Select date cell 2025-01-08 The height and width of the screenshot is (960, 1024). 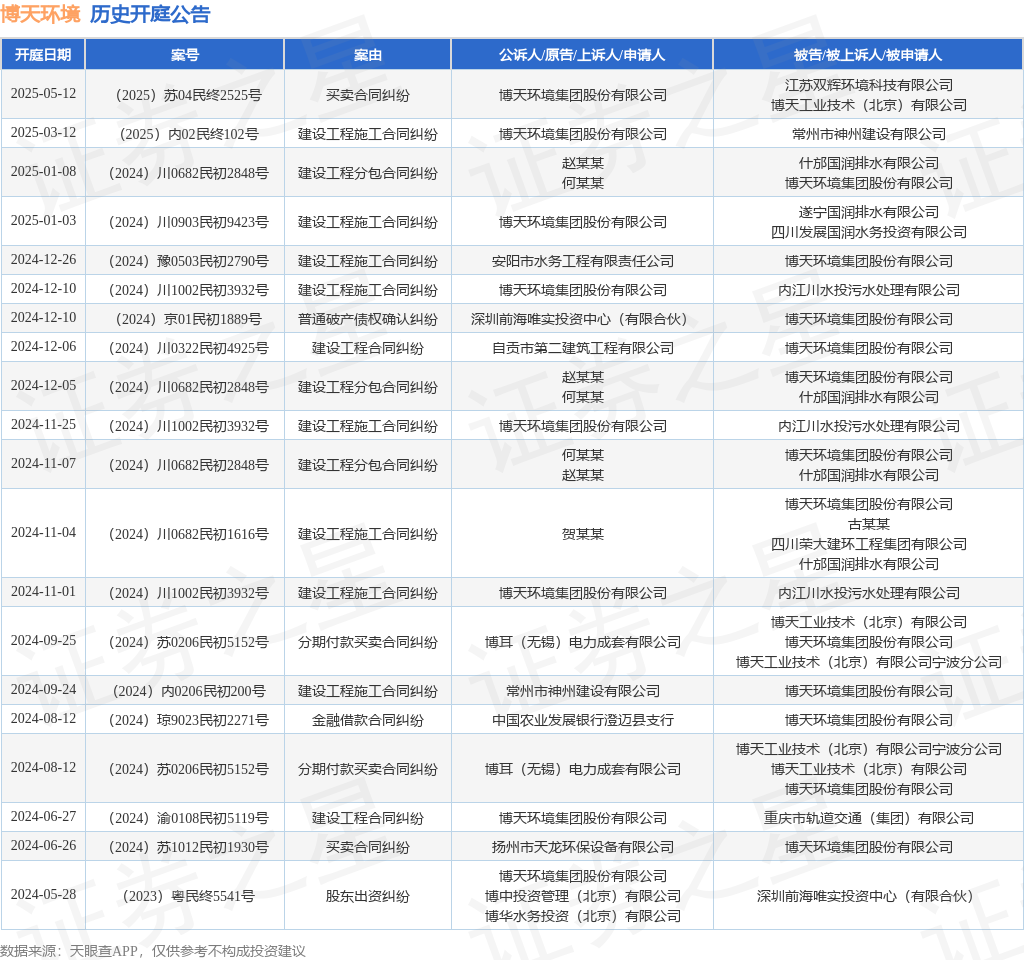point(43,171)
